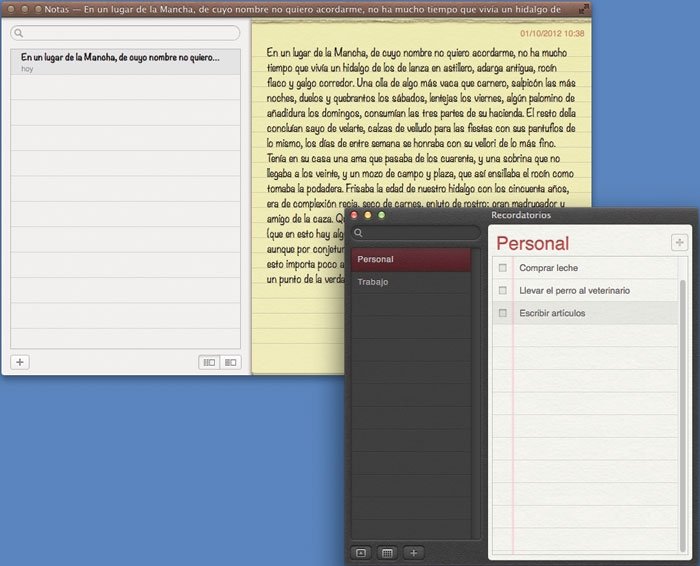Click the 'Llevar el perro al veterinario' text
700x566 pixels.
pyautogui.click(x=575, y=291)
